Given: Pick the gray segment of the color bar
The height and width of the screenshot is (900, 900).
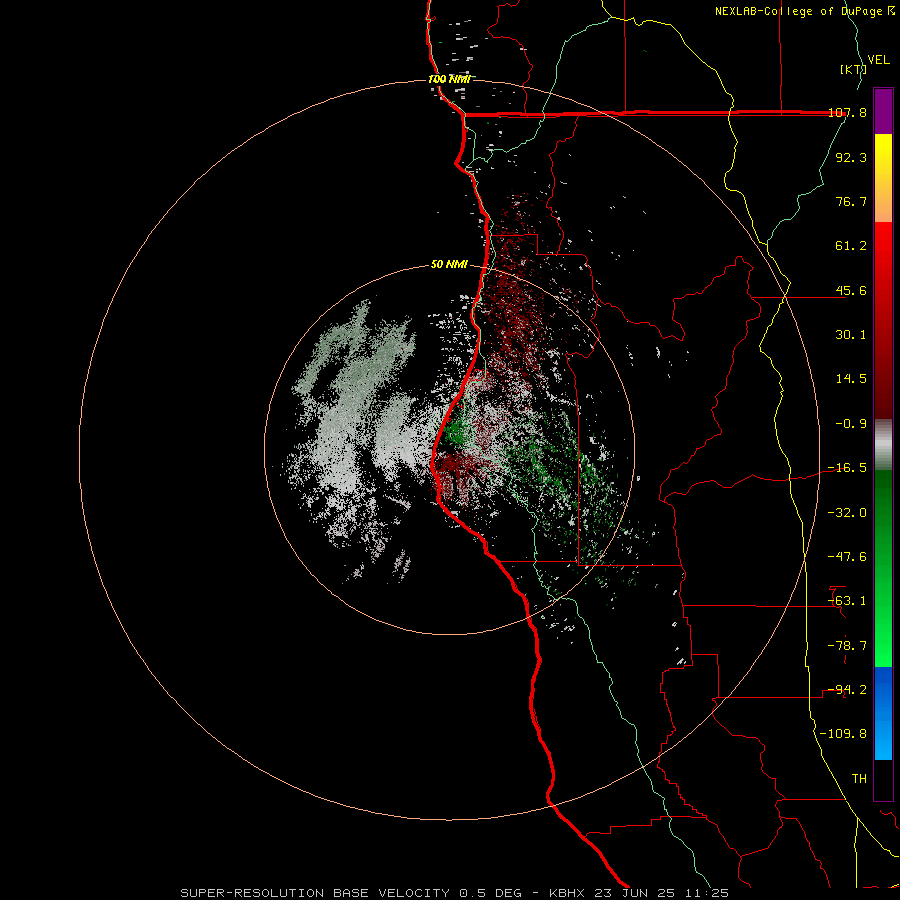Looking at the screenshot, I should pyautogui.click(x=883, y=445).
